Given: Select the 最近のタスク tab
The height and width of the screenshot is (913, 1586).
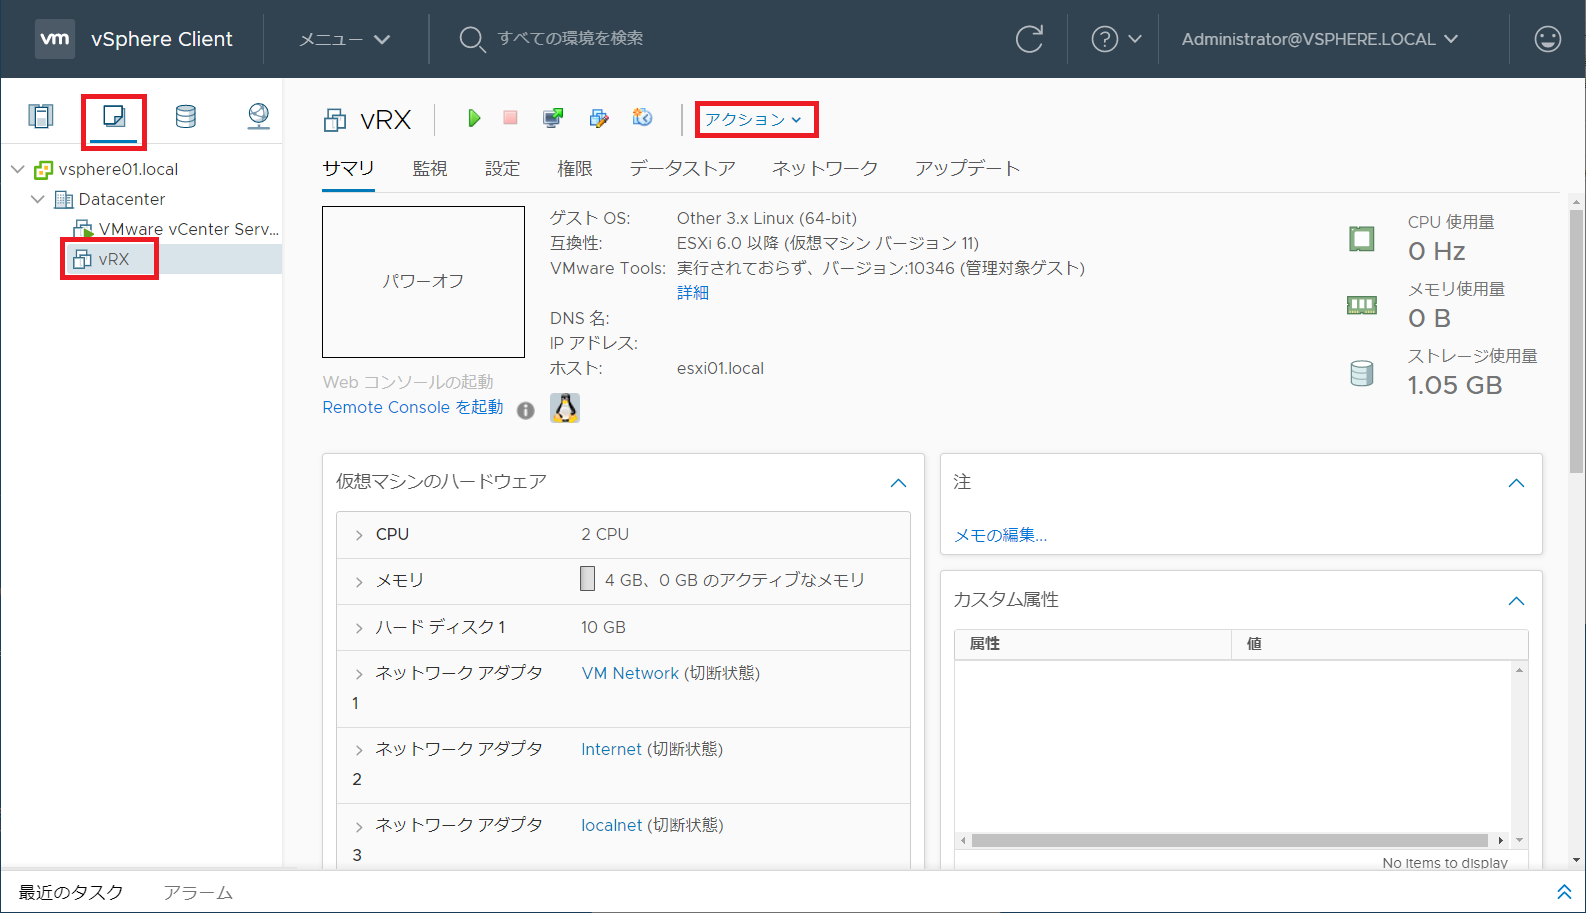Looking at the screenshot, I should click(71, 892).
